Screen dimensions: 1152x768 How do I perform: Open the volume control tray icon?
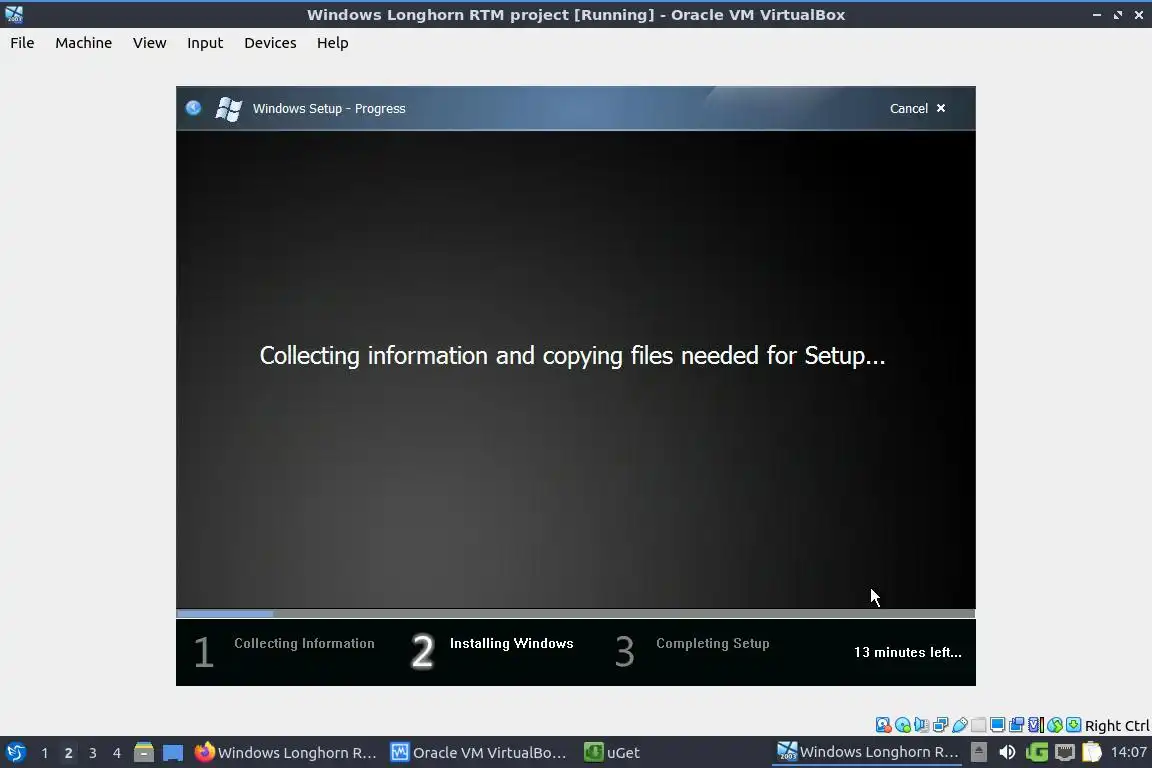[x=1007, y=752]
